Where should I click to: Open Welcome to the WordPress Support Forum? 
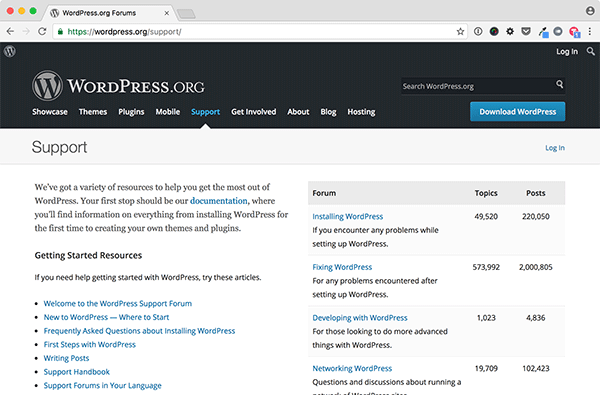tap(118, 304)
